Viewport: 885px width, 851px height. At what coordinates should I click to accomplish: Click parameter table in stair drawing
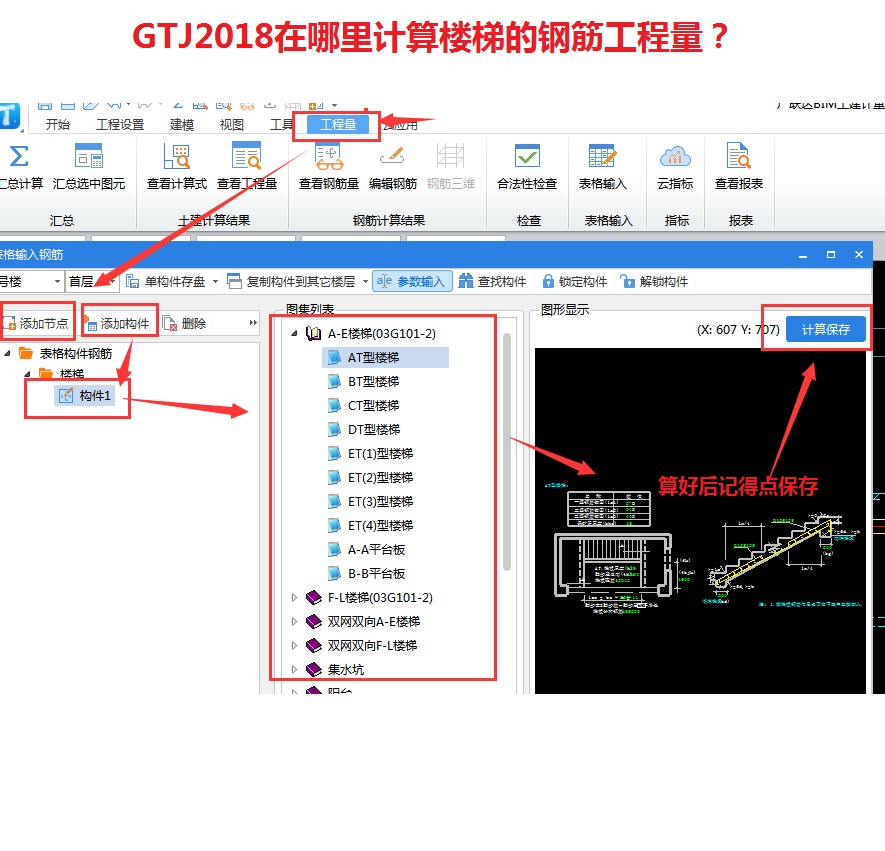tap(608, 508)
